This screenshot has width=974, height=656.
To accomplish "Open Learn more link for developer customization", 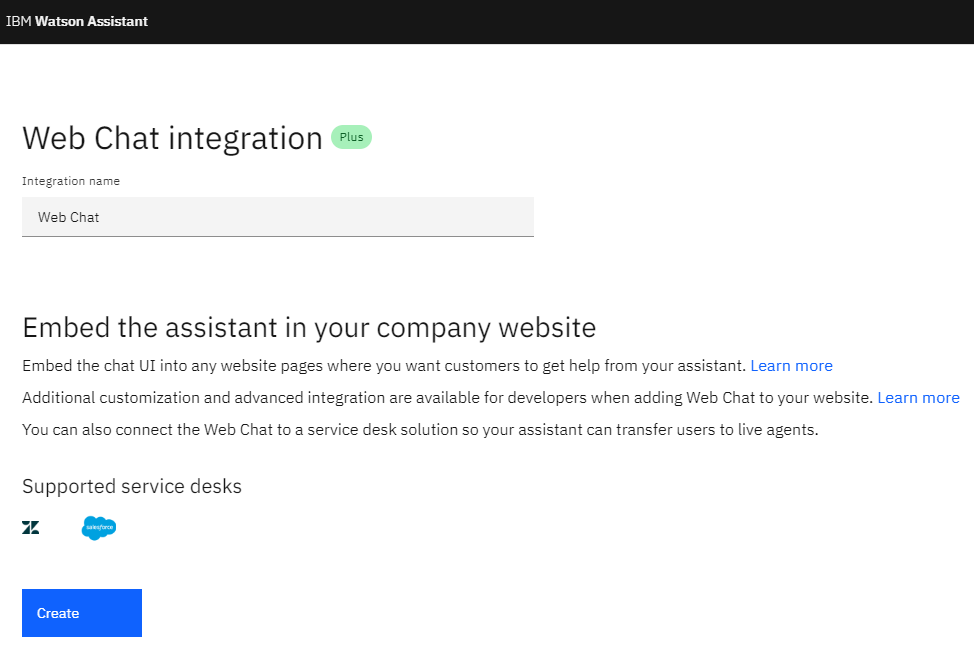I will pyautogui.click(x=918, y=398).
